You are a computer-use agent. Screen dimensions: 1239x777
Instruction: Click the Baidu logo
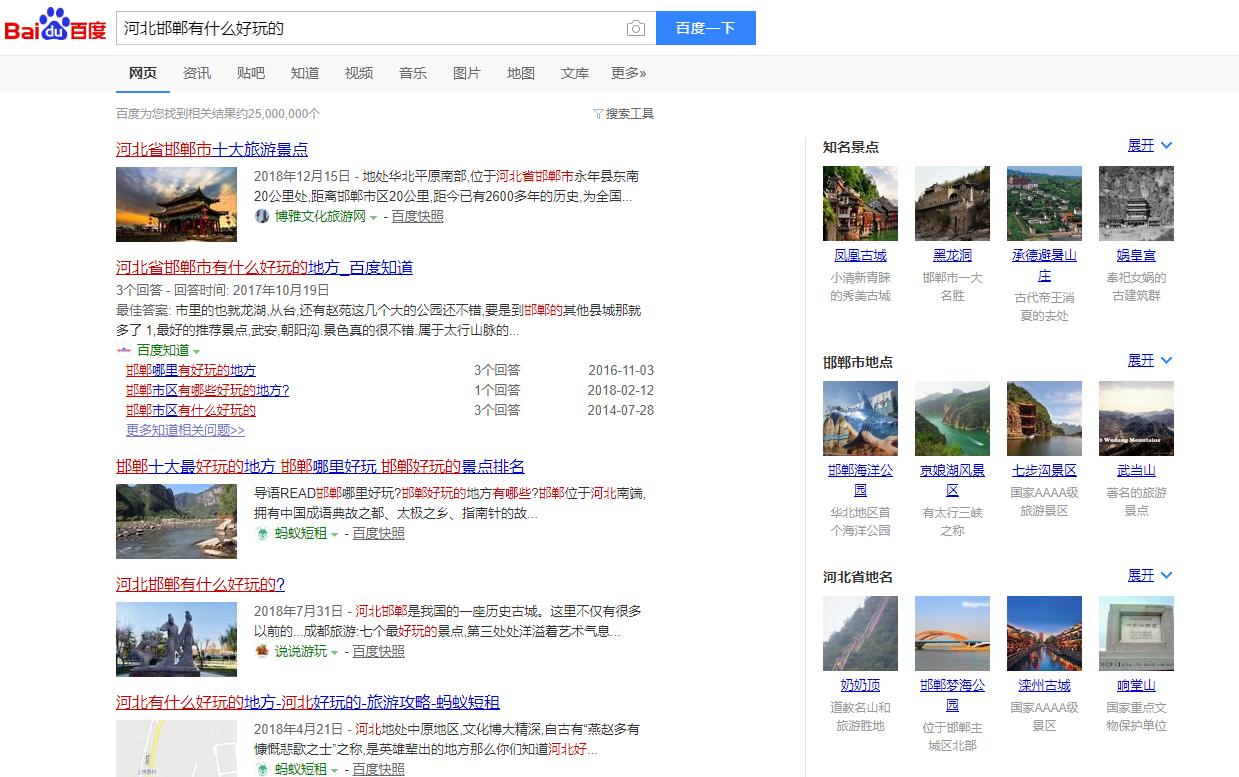point(55,27)
